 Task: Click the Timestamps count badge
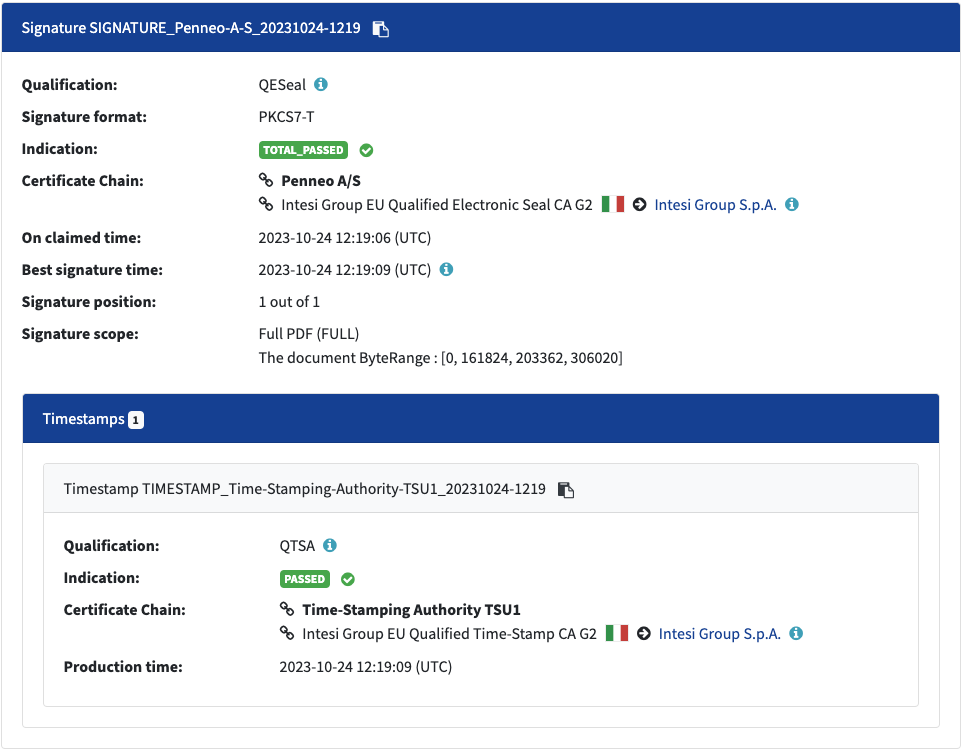tap(136, 420)
